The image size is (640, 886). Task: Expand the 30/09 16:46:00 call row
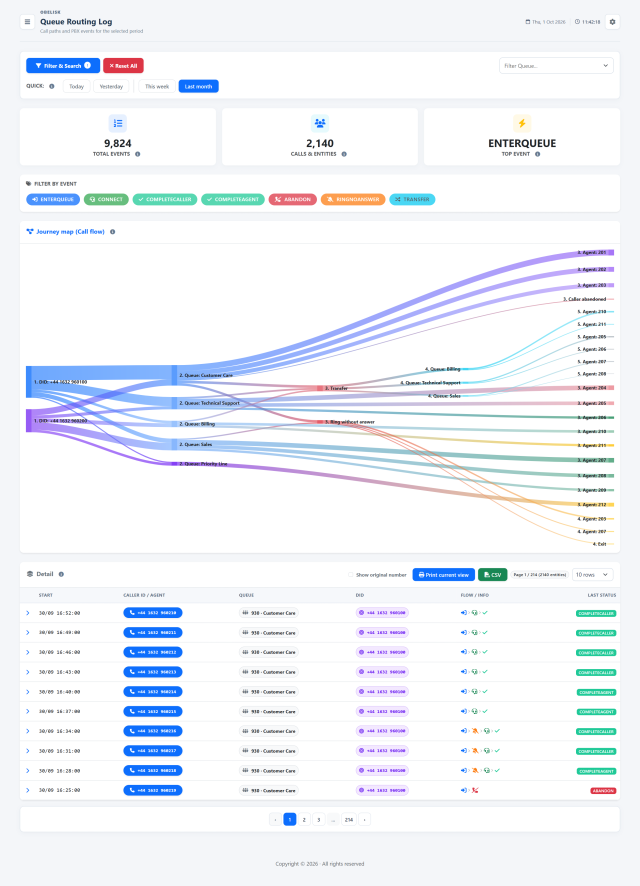pos(28,652)
